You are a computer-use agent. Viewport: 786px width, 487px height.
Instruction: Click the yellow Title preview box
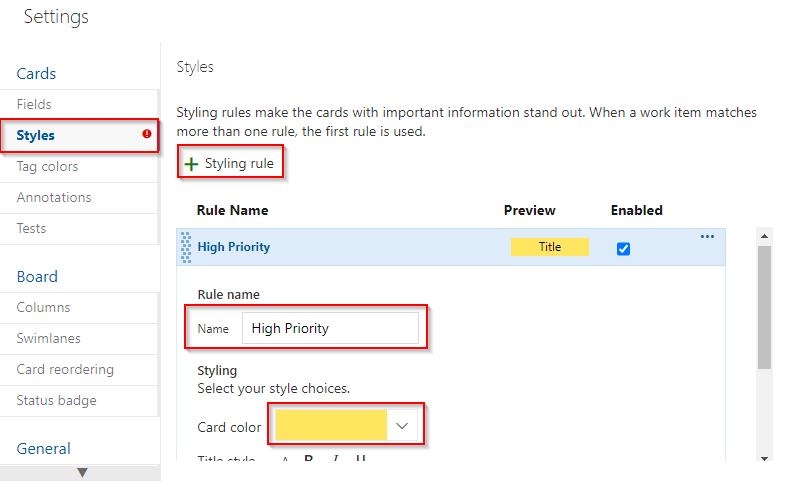(x=550, y=247)
